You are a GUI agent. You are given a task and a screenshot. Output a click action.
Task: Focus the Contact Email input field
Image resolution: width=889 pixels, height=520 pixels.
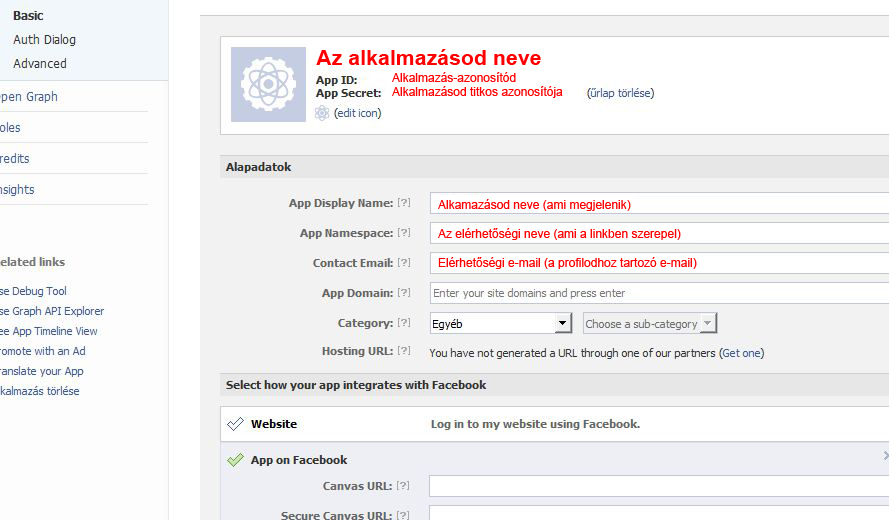(x=659, y=263)
